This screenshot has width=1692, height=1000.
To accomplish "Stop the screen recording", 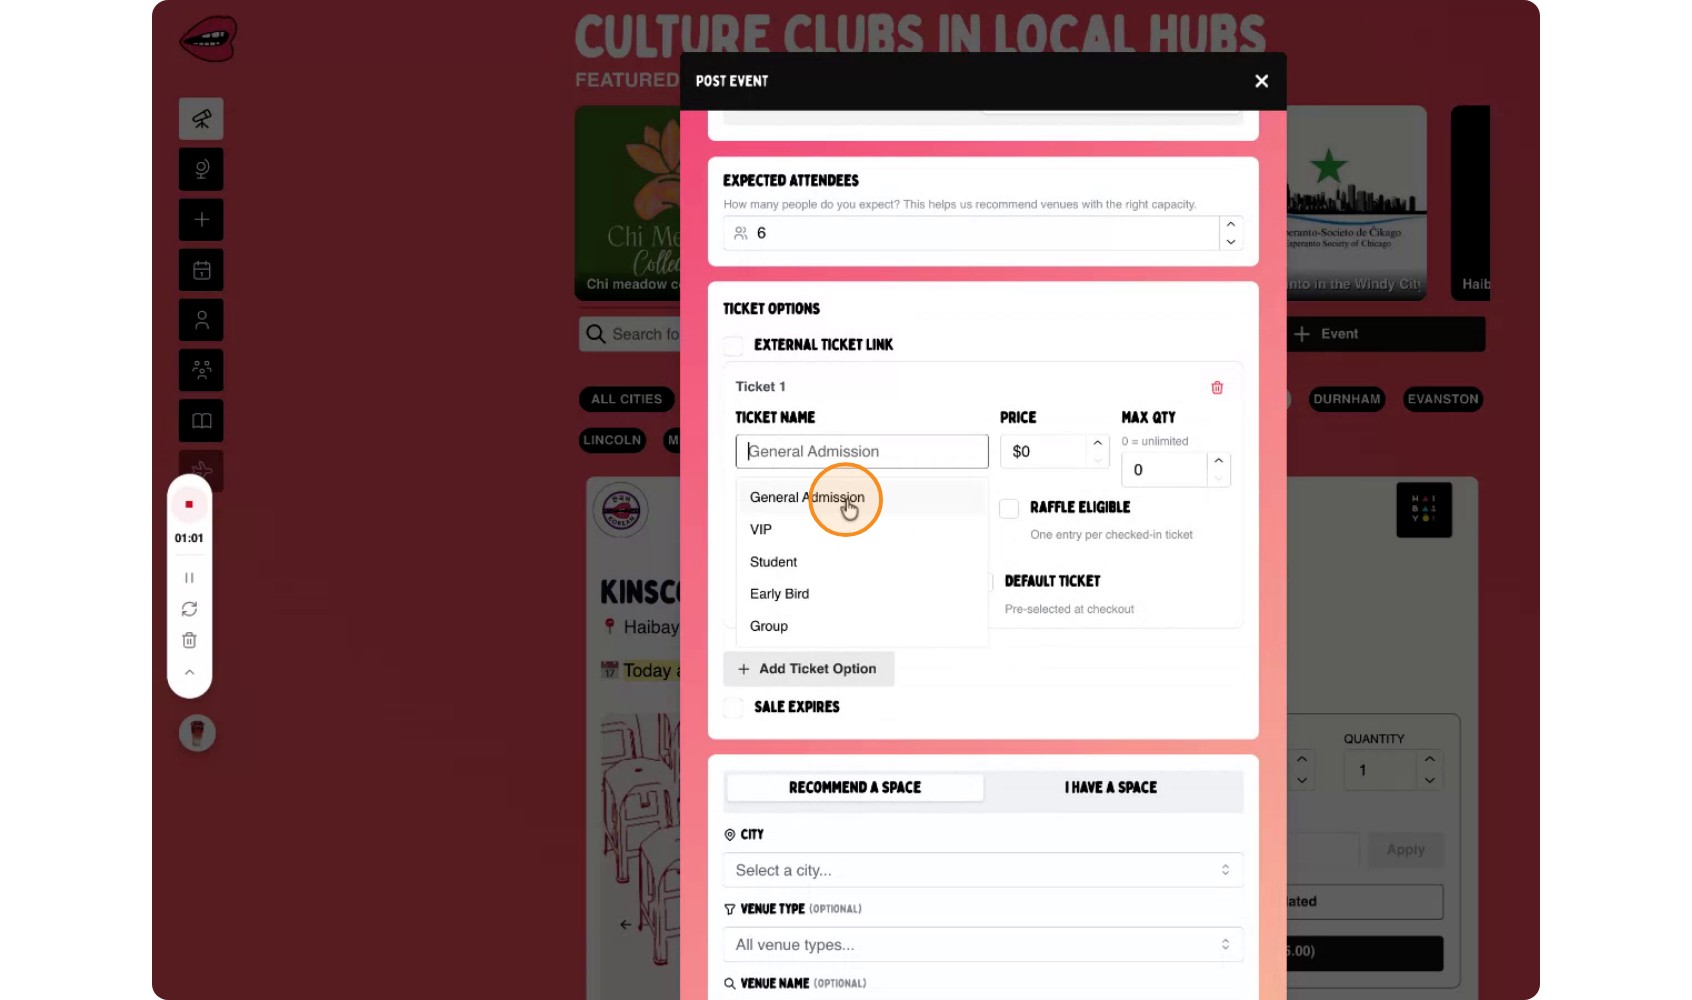I will coord(189,504).
